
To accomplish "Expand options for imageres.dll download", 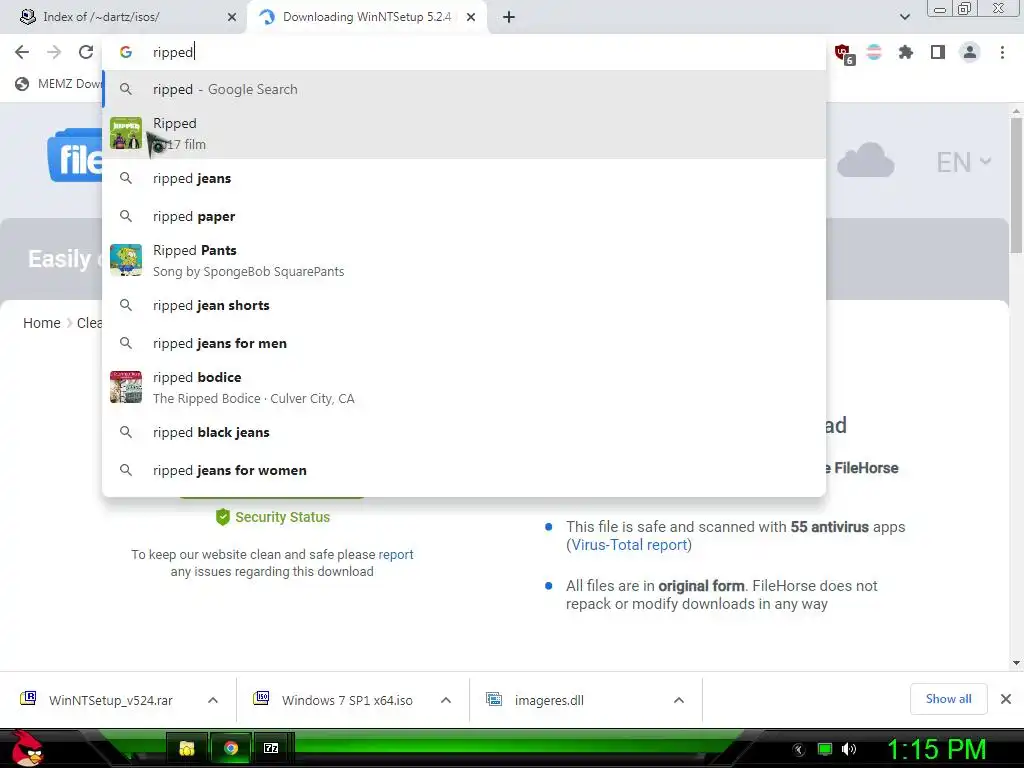I will [x=679, y=700].
